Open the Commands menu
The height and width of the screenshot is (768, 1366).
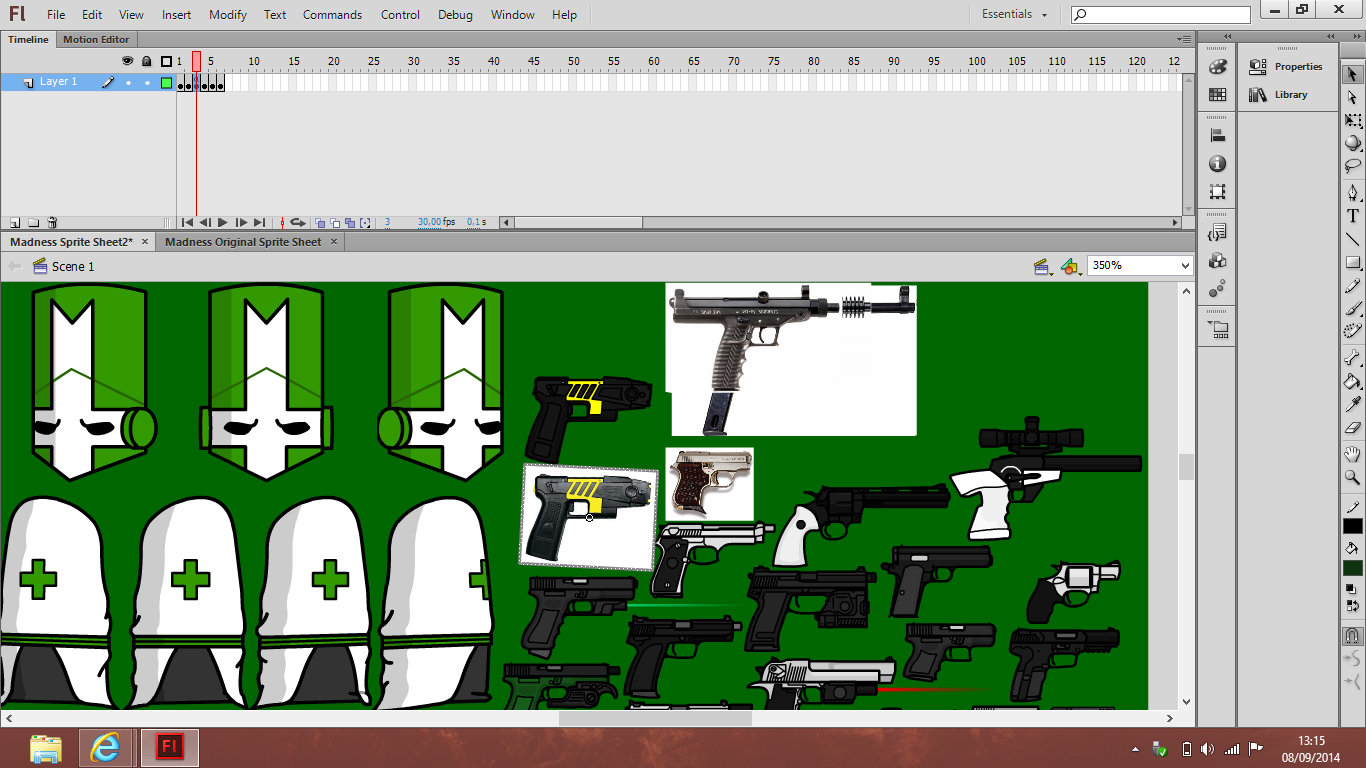pyautogui.click(x=332, y=15)
